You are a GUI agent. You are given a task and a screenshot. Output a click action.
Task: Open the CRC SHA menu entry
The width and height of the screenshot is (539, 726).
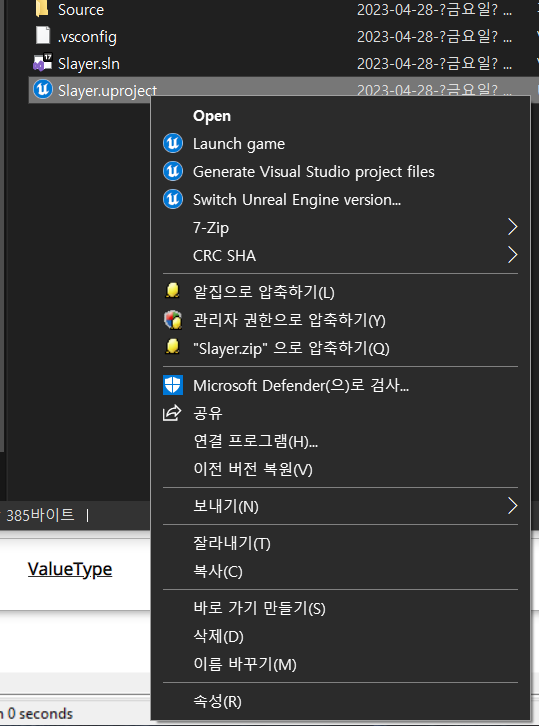[340, 255]
